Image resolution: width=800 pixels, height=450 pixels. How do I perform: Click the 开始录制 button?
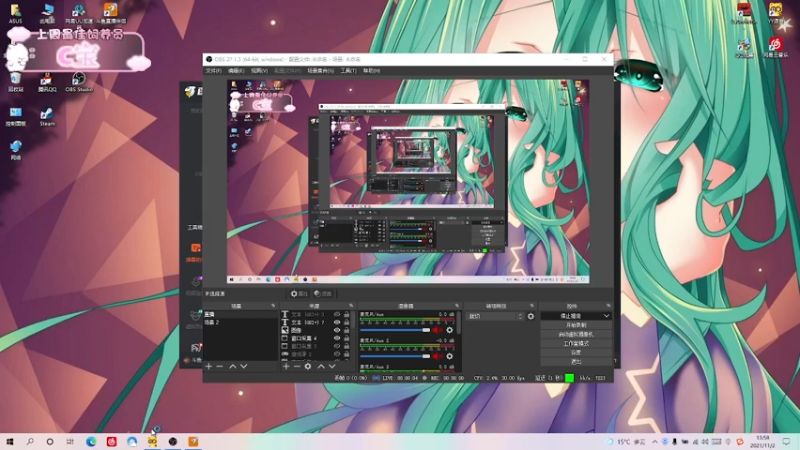[x=576, y=325]
